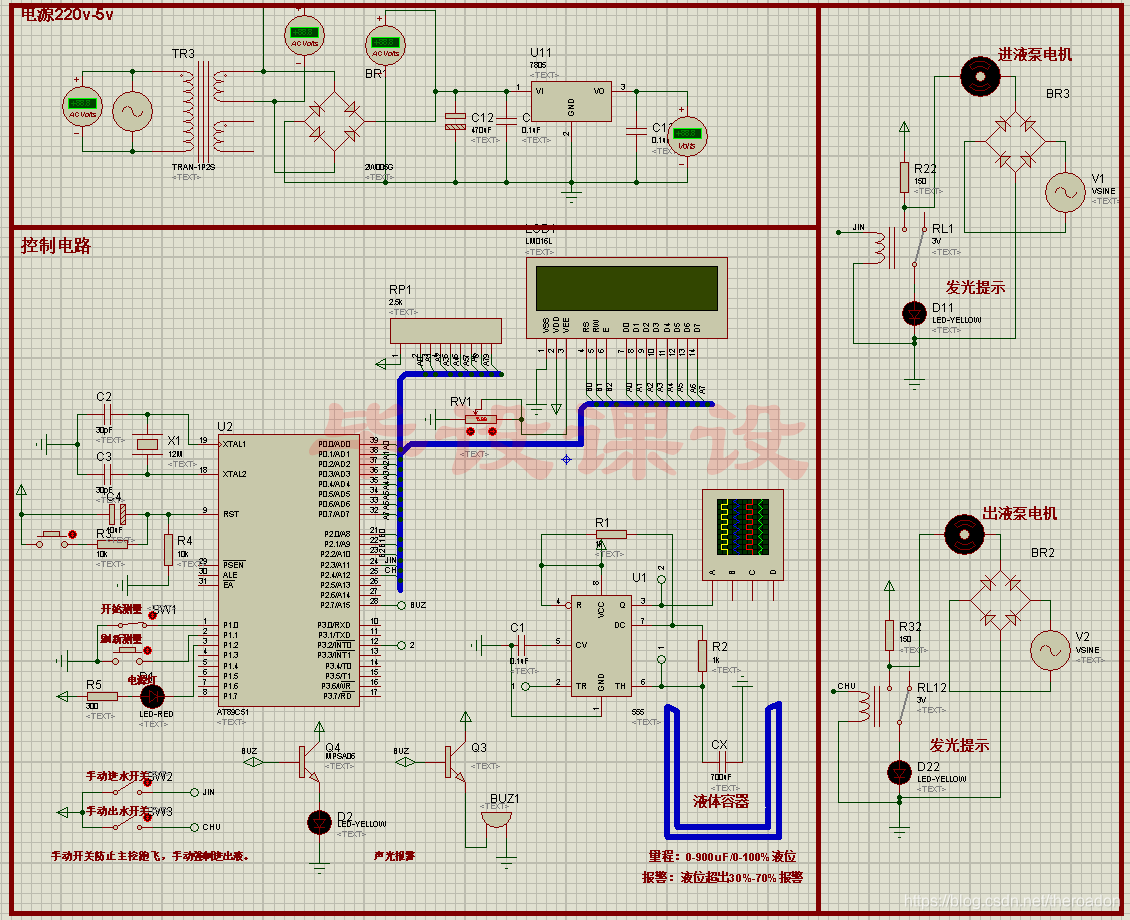Select the V1 VSINE source
The image size is (1130, 920).
[x=1065, y=192]
